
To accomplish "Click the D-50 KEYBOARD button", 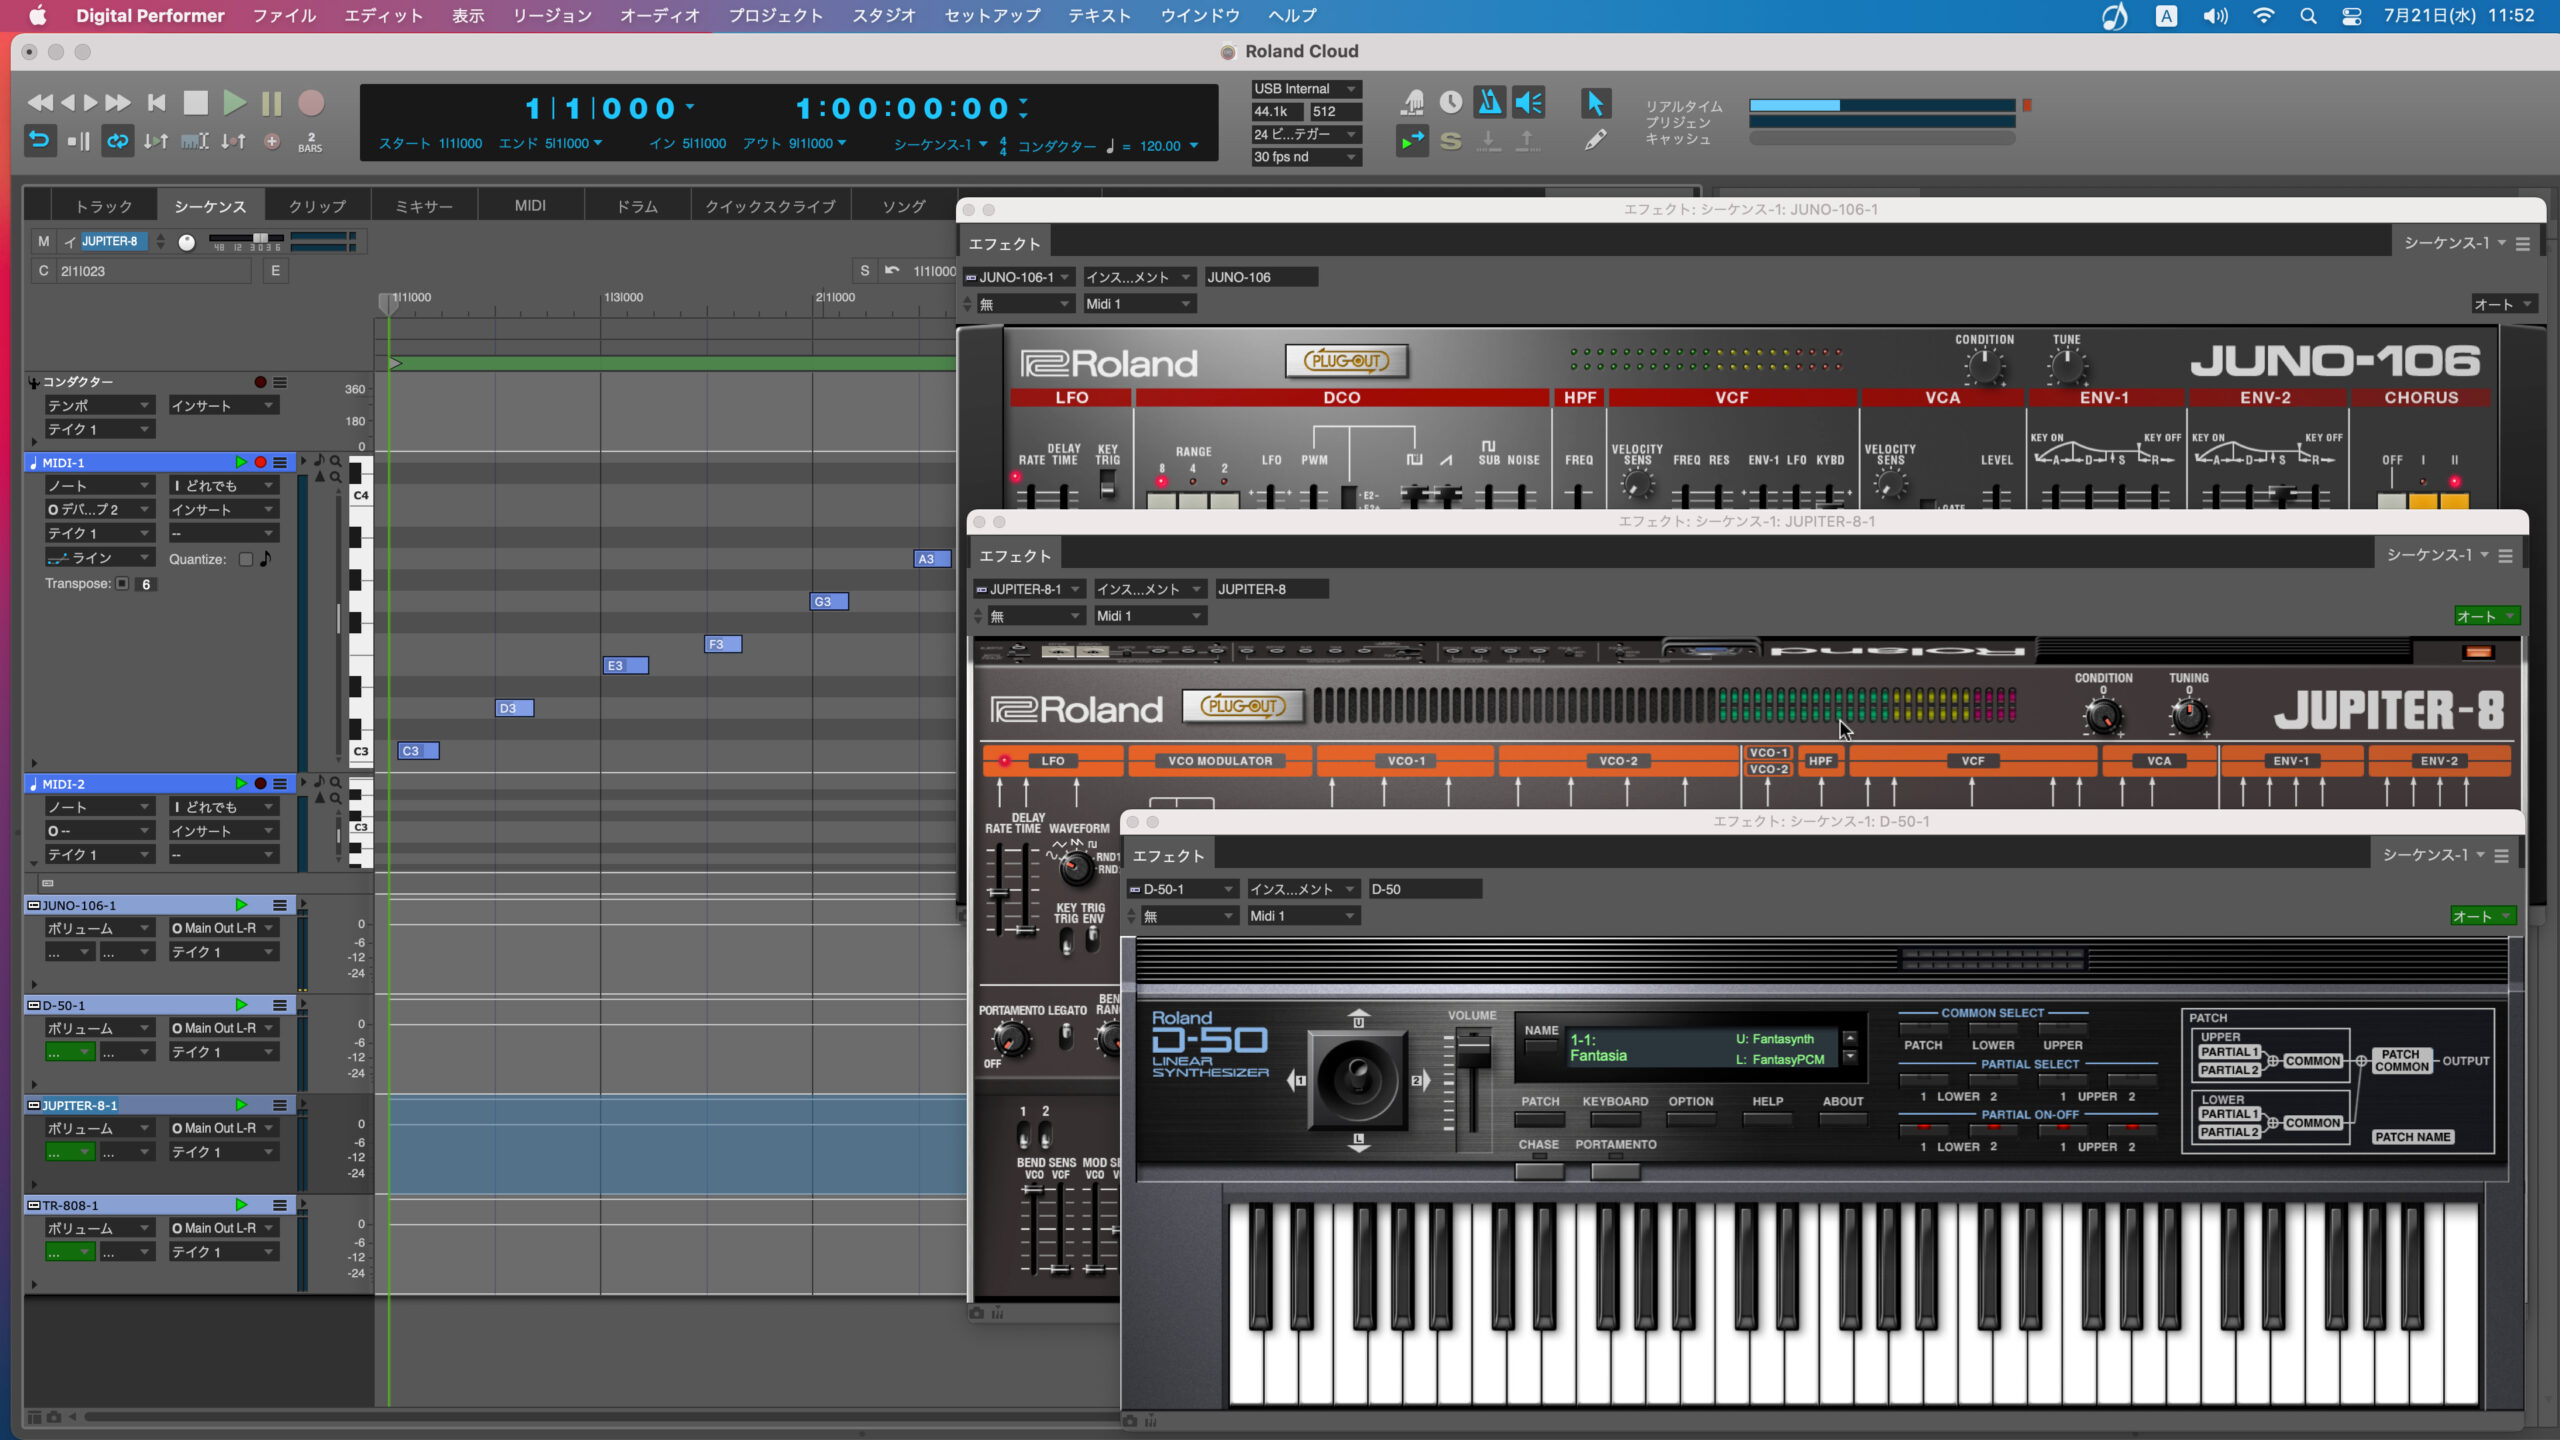I will tap(1615, 1119).
